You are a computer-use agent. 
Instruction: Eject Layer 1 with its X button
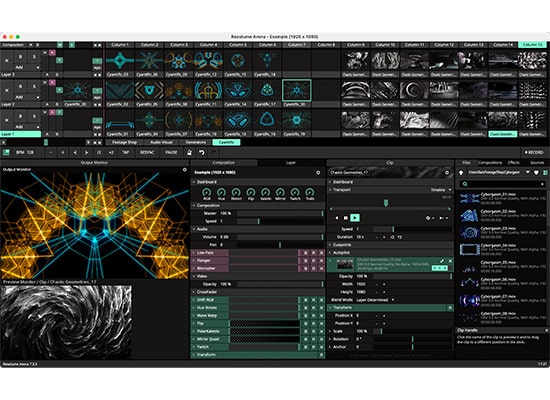(7, 120)
